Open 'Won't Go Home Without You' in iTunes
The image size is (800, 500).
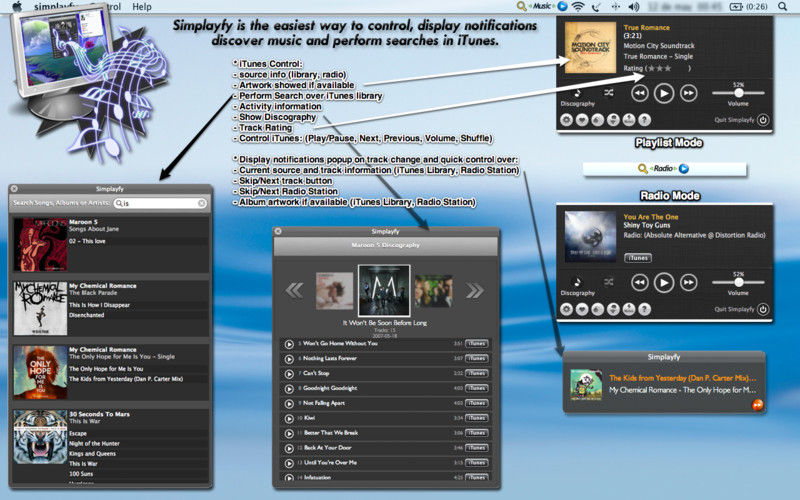477,344
